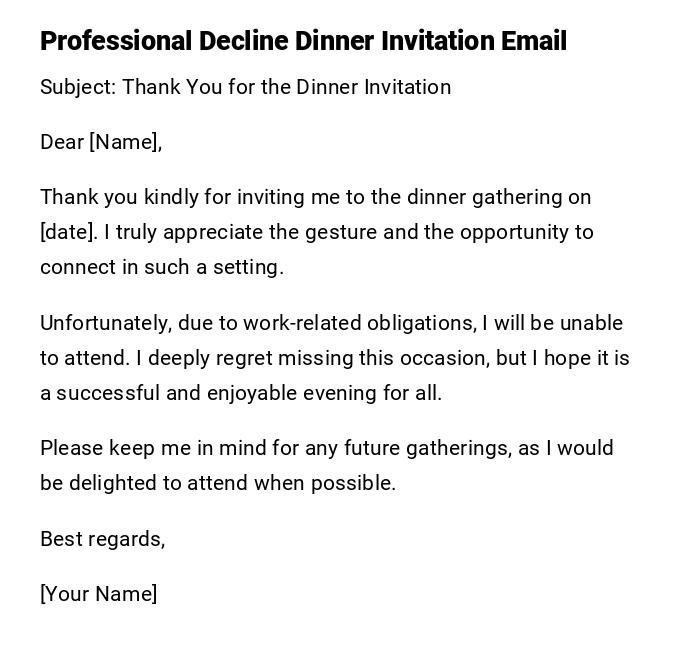Click the word "Dear" in the greeting
The height and width of the screenshot is (656, 700).
point(62,142)
